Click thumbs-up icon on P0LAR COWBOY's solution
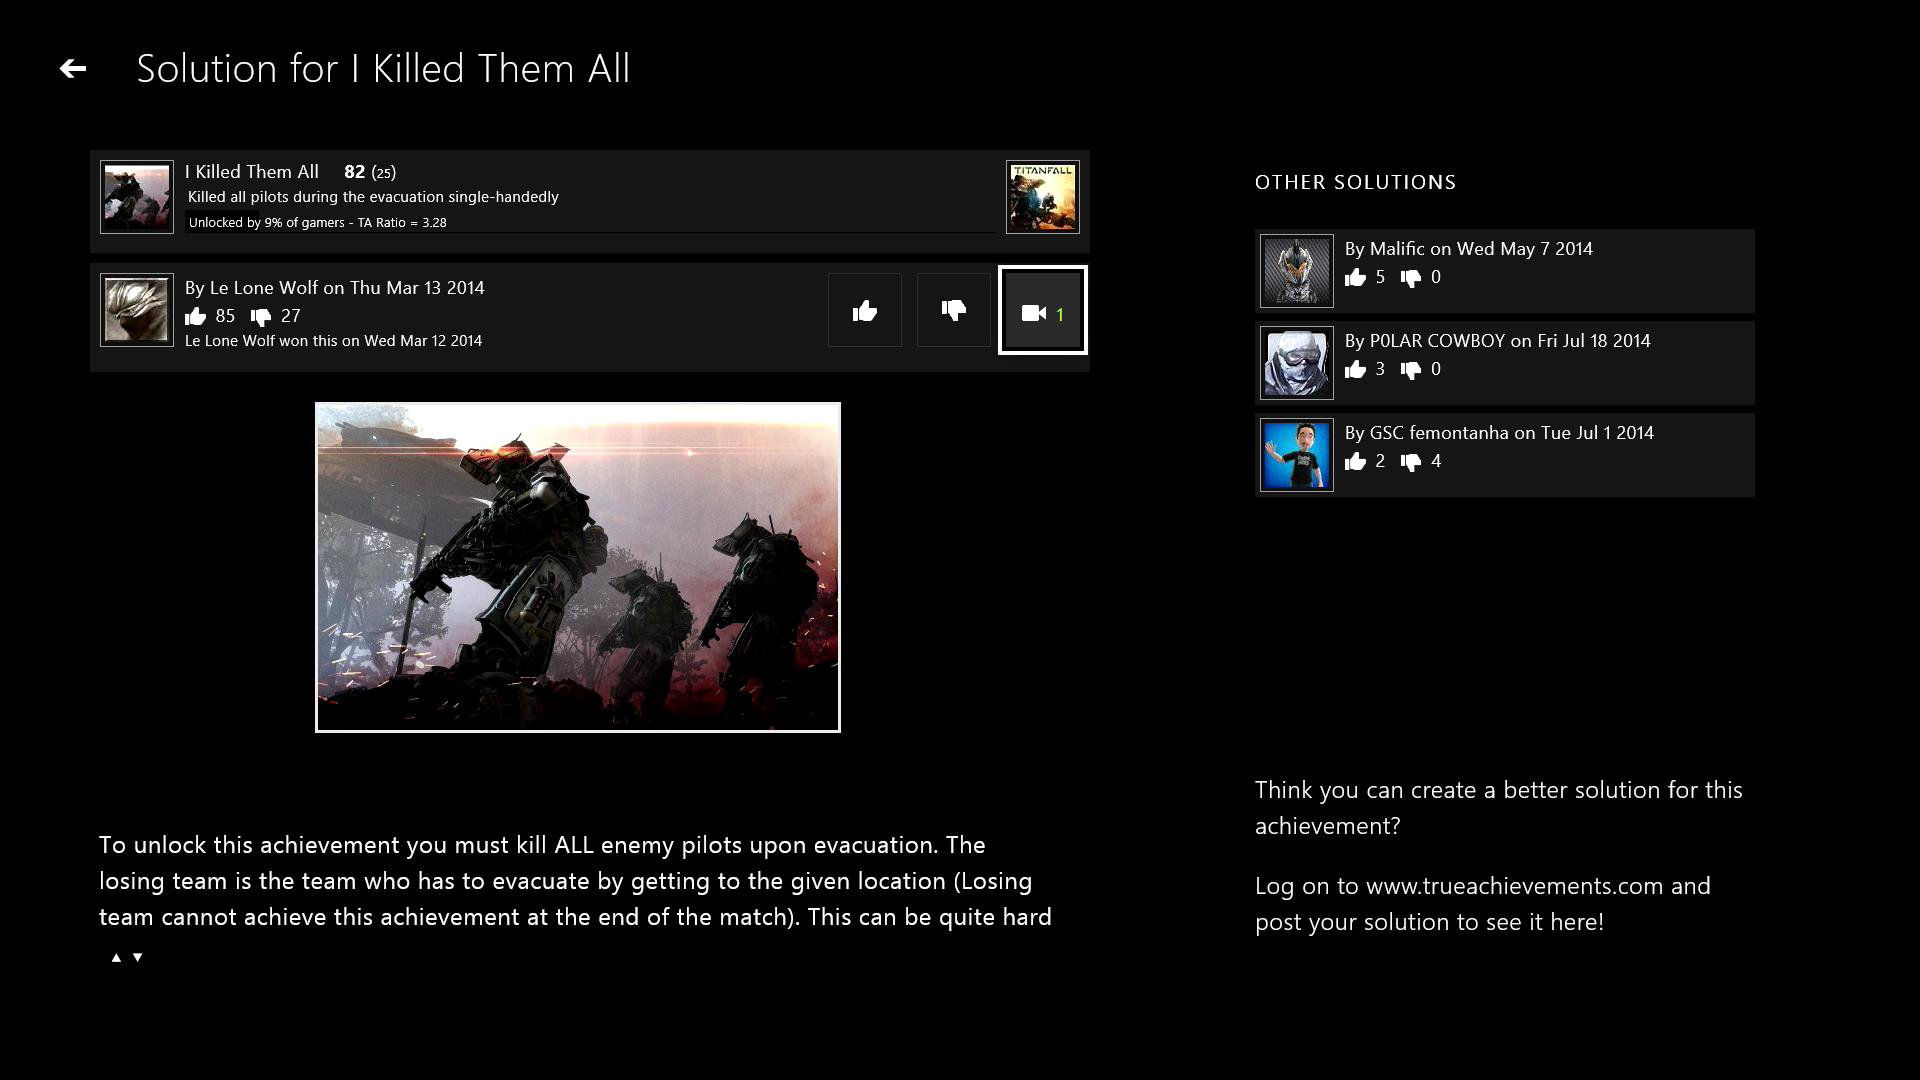1920x1080 pixels. tap(1355, 370)
